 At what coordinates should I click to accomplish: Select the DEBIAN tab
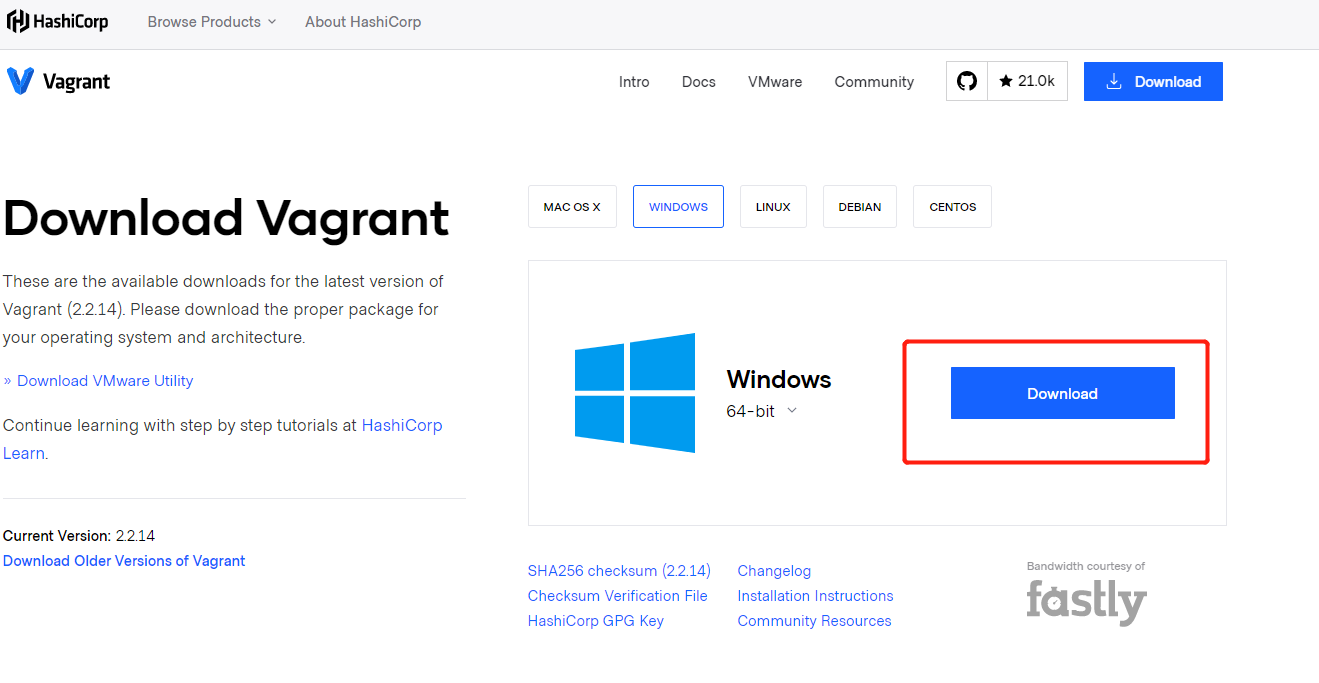pyautogui.click(x=860, y=207)
